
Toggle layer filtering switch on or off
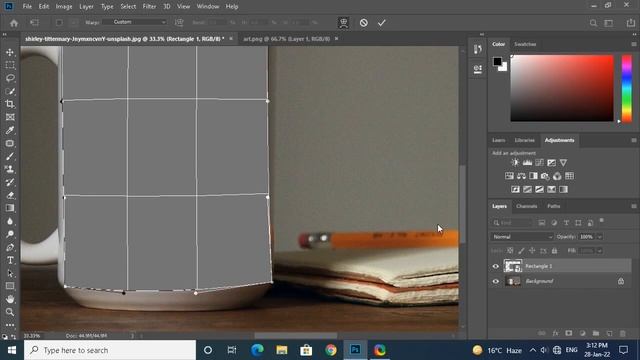click(x=601, y=221)
